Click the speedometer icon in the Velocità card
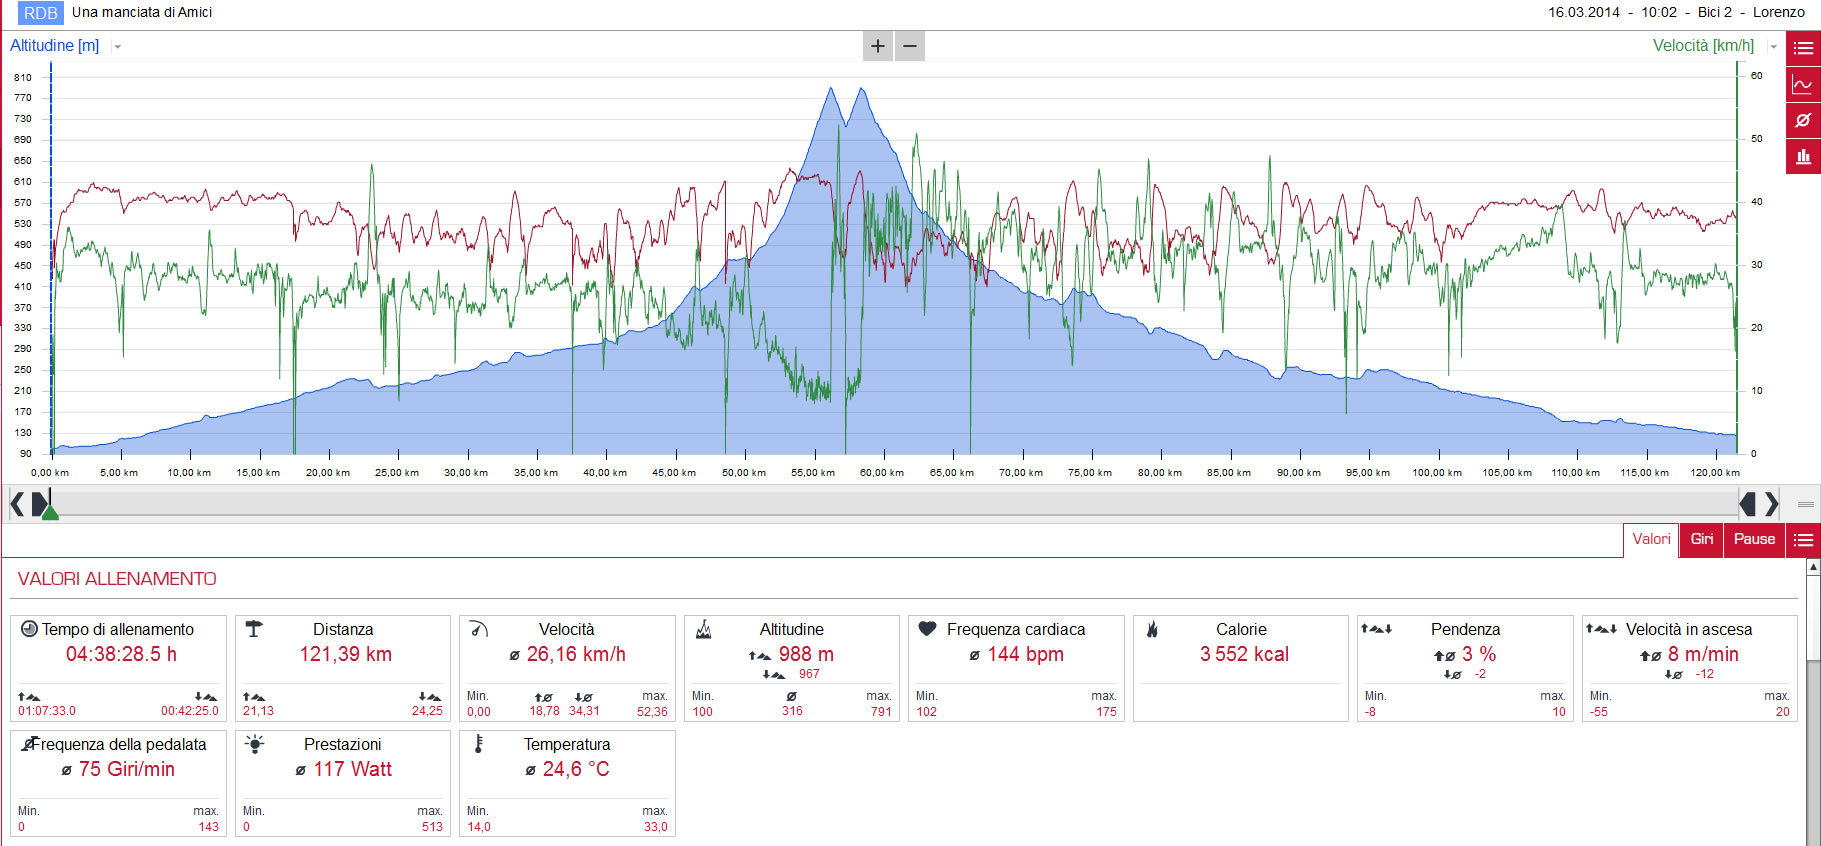Screen dimensions: 1821x846 [x=479, y=629]
